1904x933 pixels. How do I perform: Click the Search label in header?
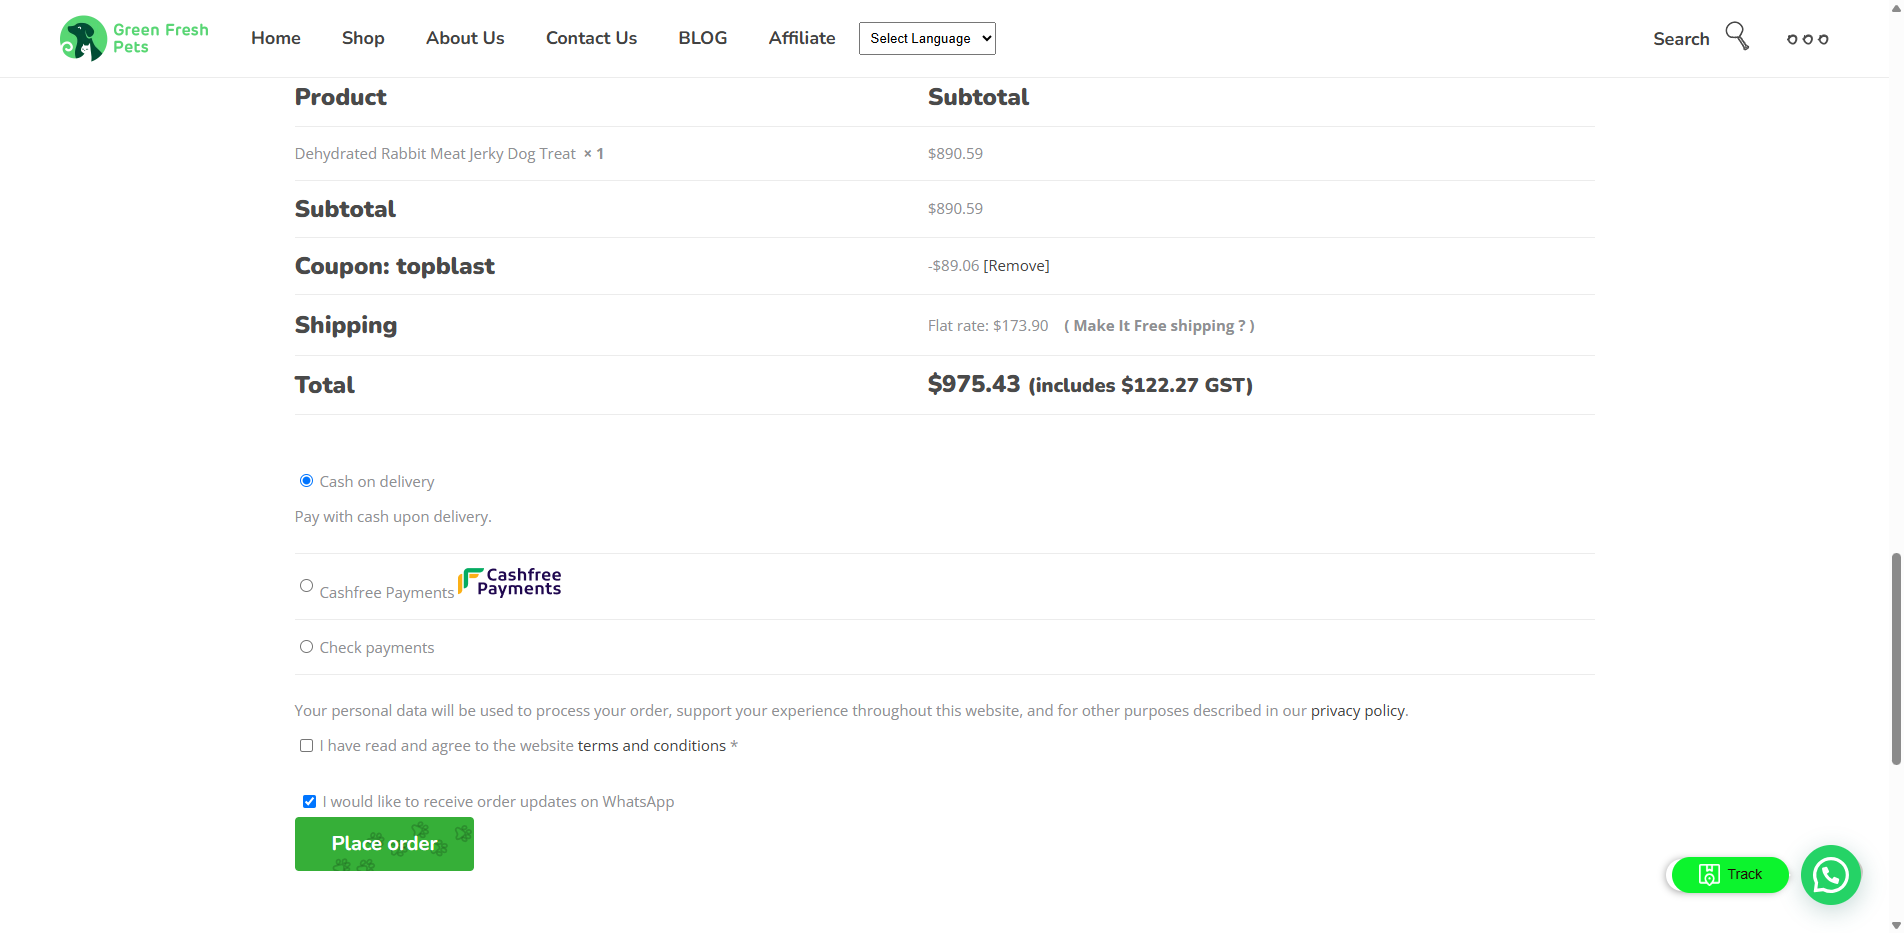point(1681,39)
